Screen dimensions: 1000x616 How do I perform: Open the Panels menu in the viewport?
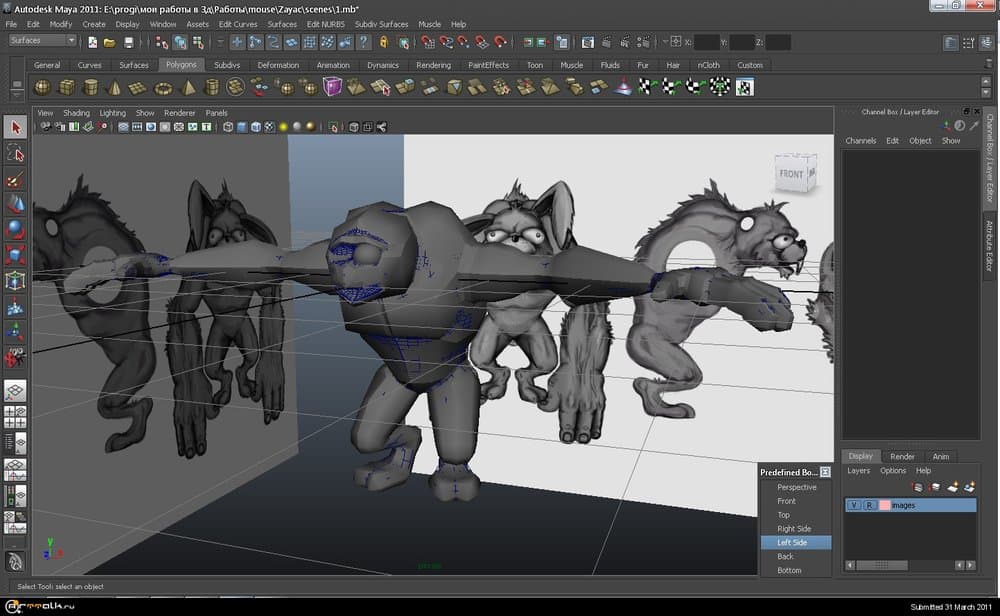pyautogui.click(x=216, y=113)
